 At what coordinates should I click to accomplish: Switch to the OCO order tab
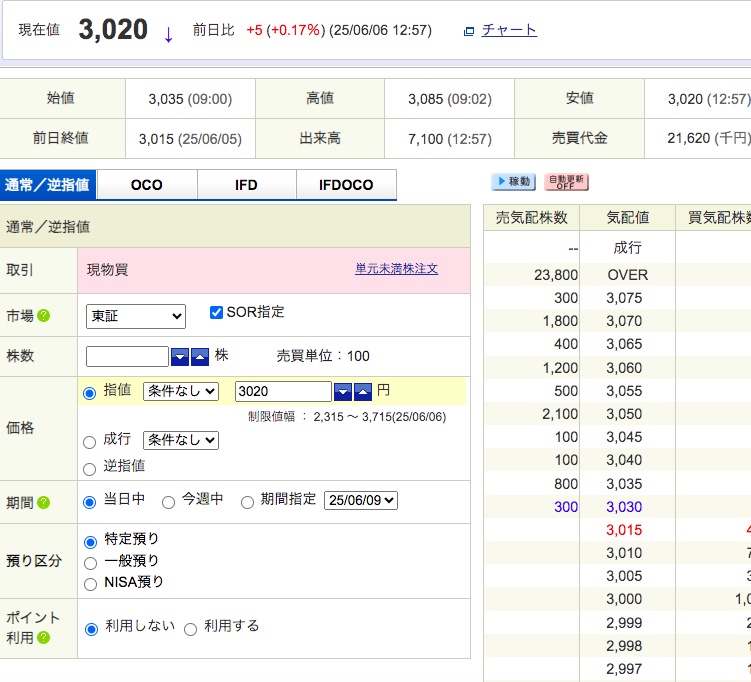(x=147, y=185)
